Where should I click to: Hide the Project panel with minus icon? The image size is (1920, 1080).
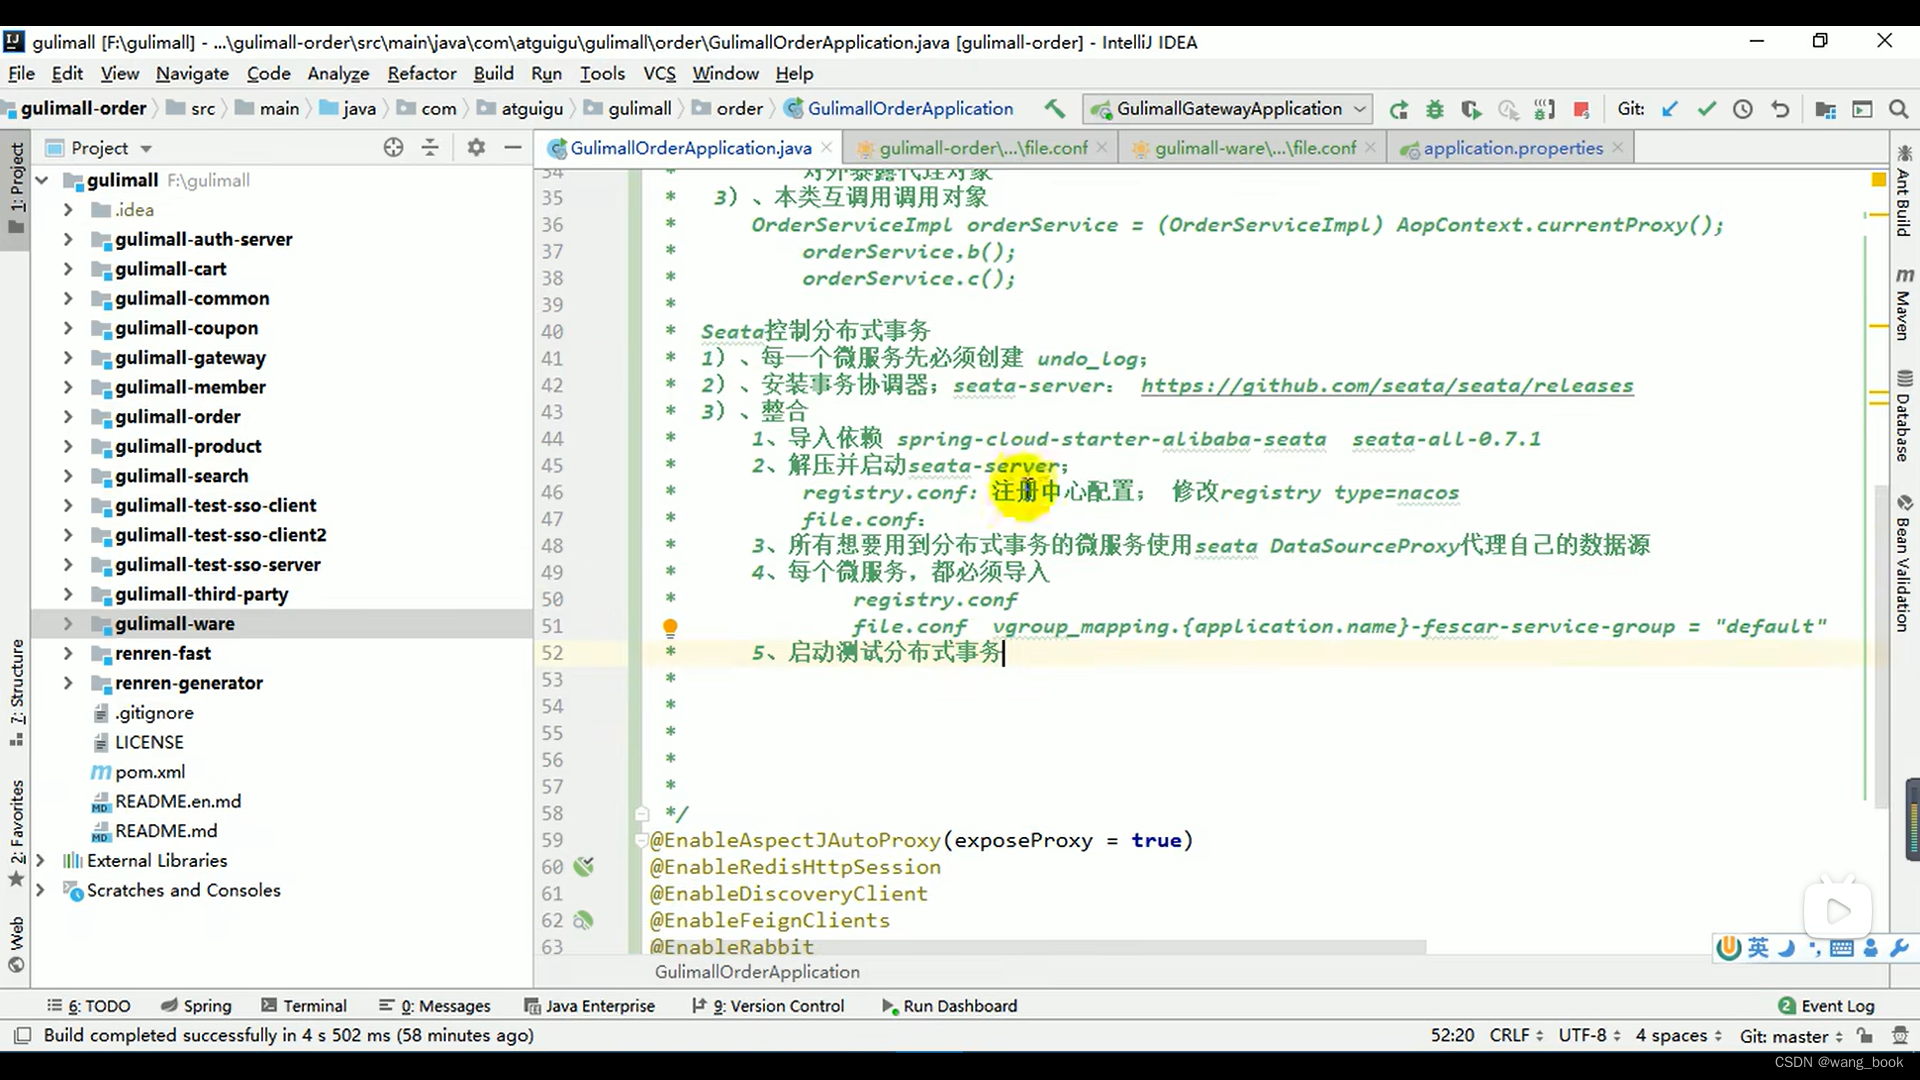pos(513,148)
